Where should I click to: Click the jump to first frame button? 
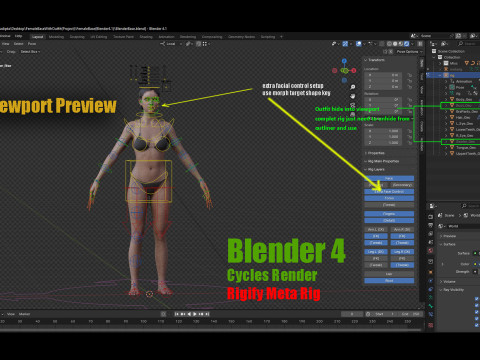pos(177,314)
